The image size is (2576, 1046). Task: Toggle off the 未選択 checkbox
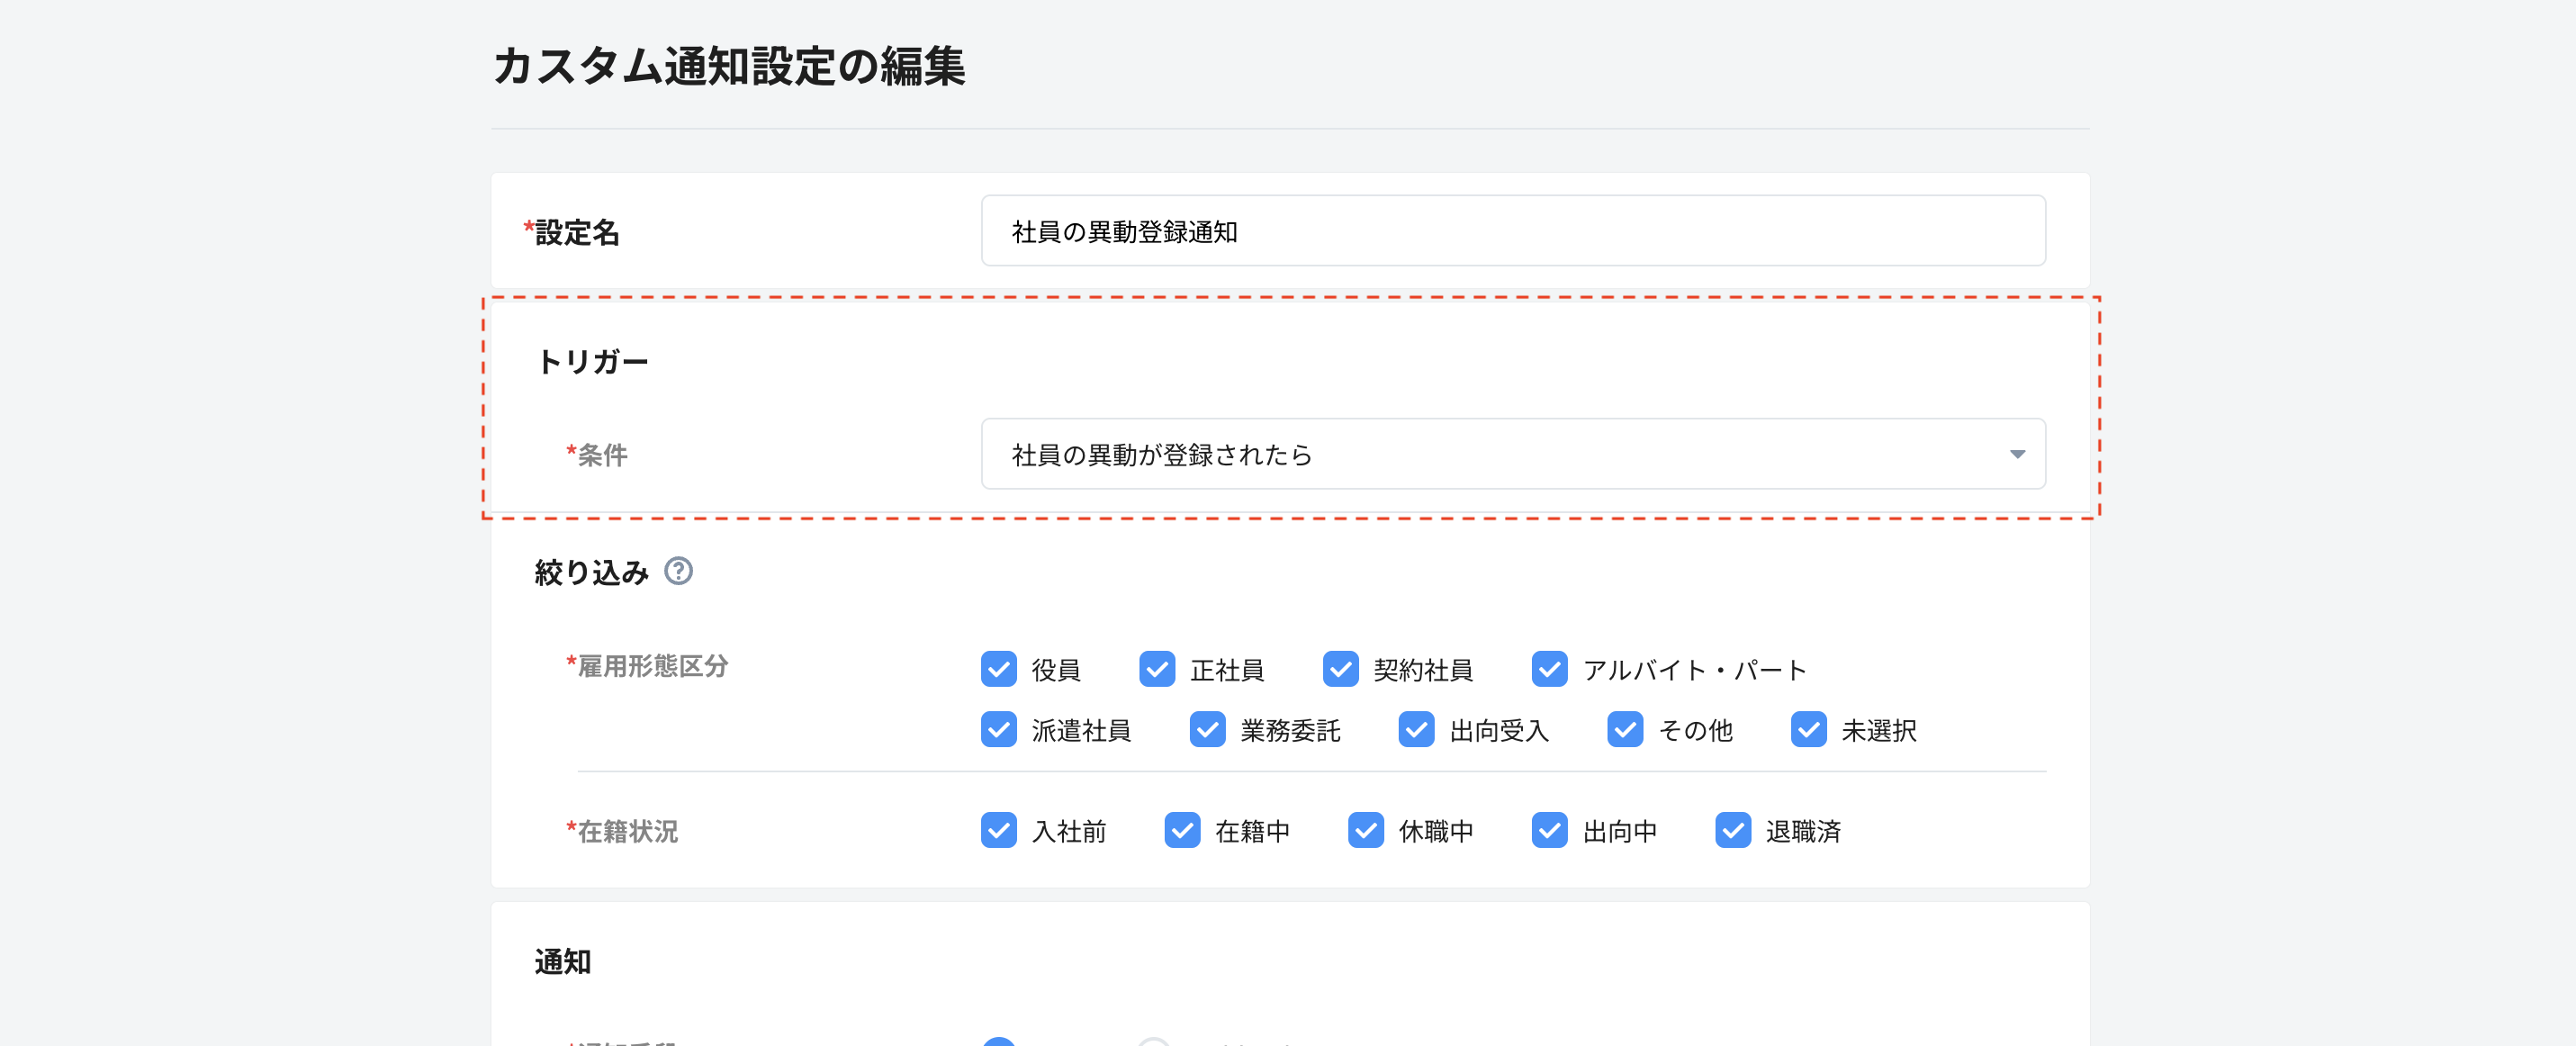point(1808,730)
